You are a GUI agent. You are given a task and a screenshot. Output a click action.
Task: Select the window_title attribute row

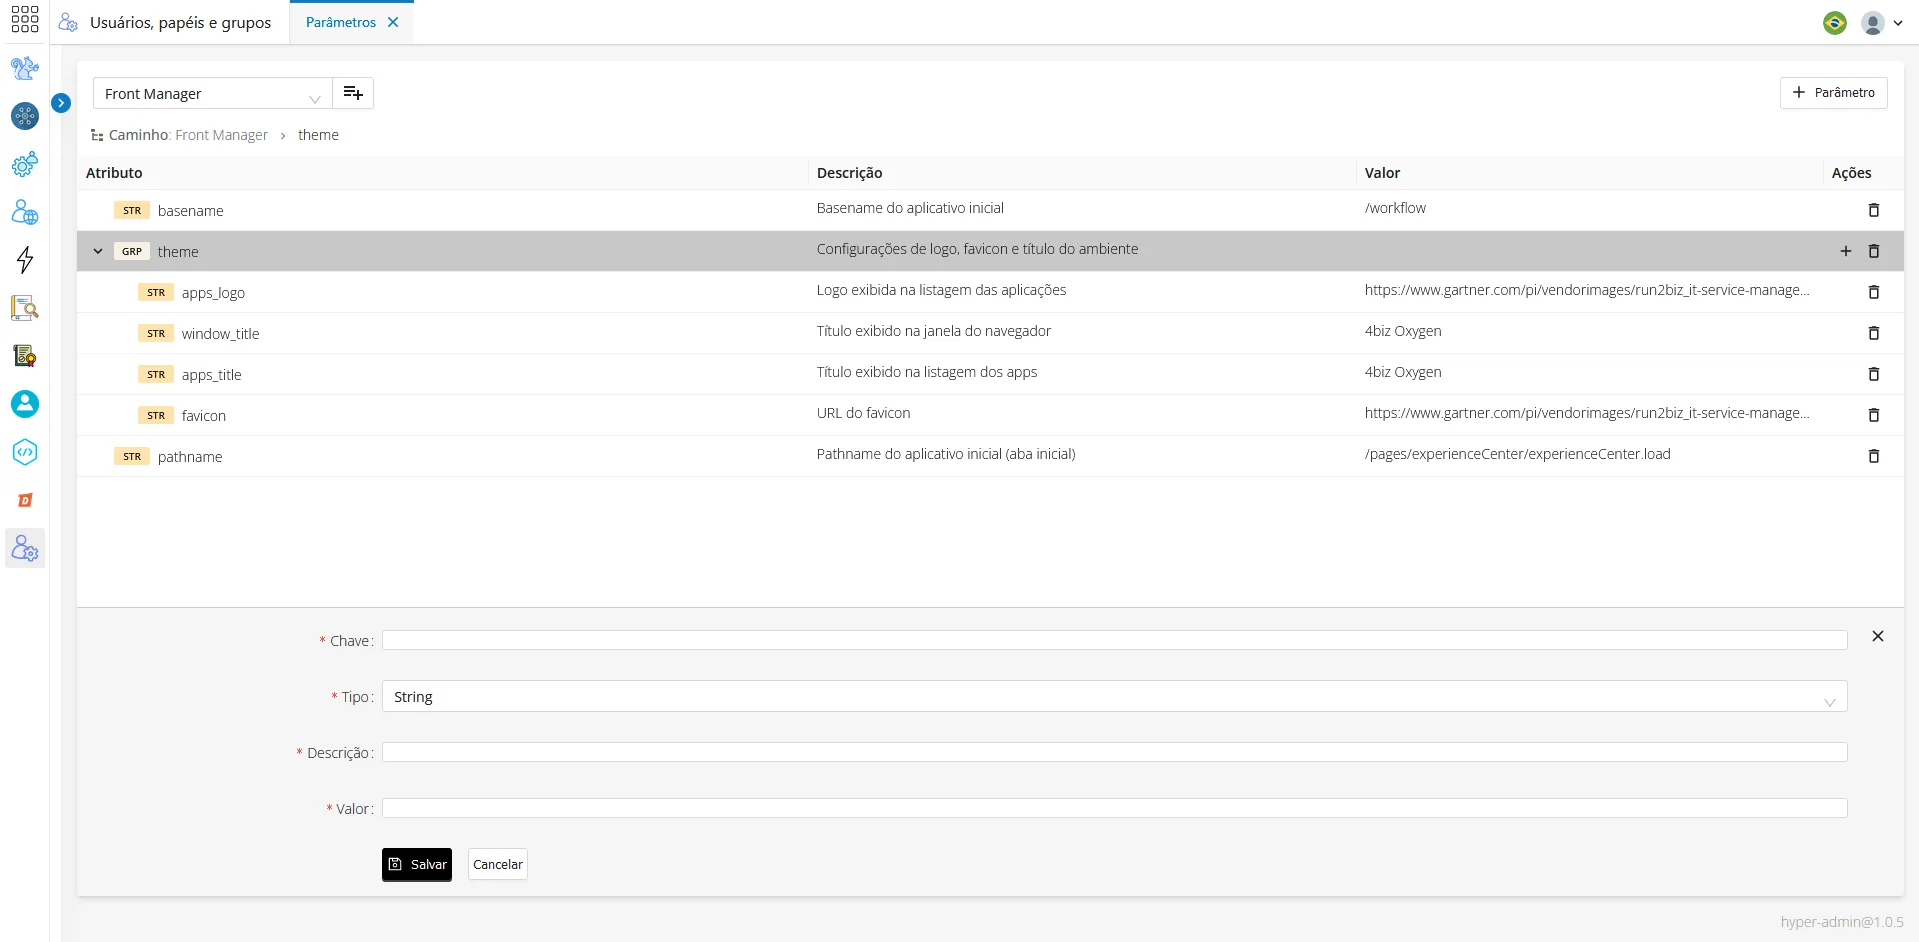click(990, 333)
